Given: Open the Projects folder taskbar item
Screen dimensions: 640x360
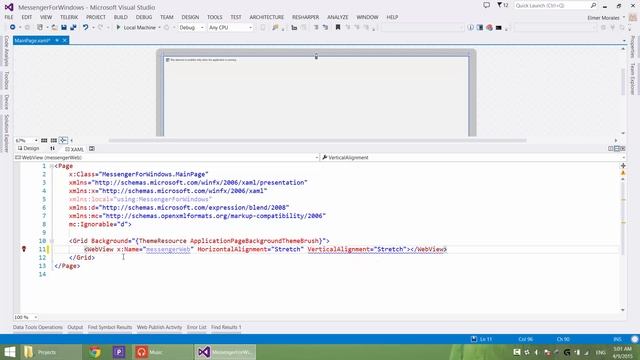Looking at the screenshot, I should (x=51, y=352).
